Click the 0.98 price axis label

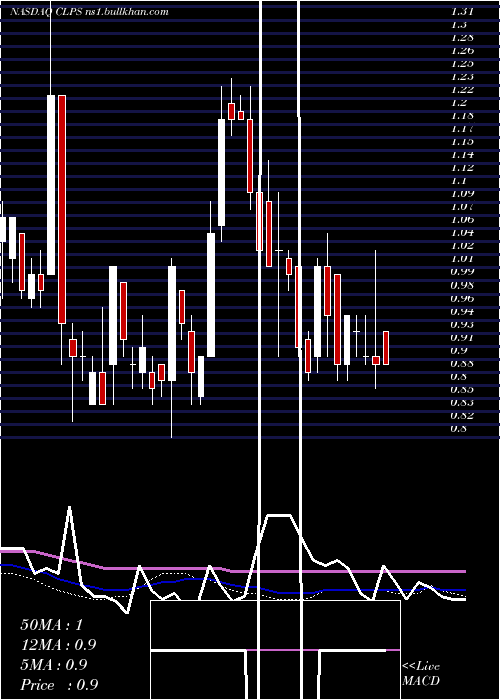[462, 285]
